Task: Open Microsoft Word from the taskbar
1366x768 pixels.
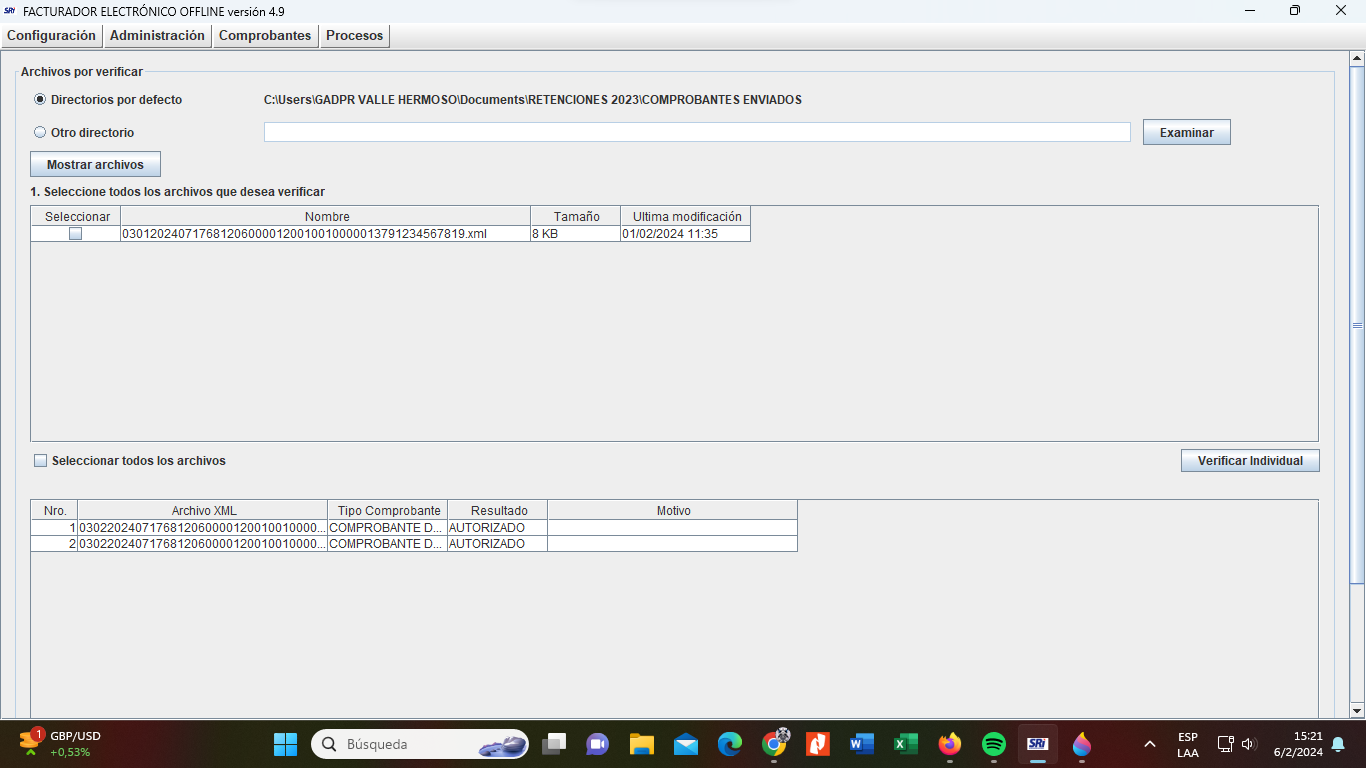Action: 861,744
